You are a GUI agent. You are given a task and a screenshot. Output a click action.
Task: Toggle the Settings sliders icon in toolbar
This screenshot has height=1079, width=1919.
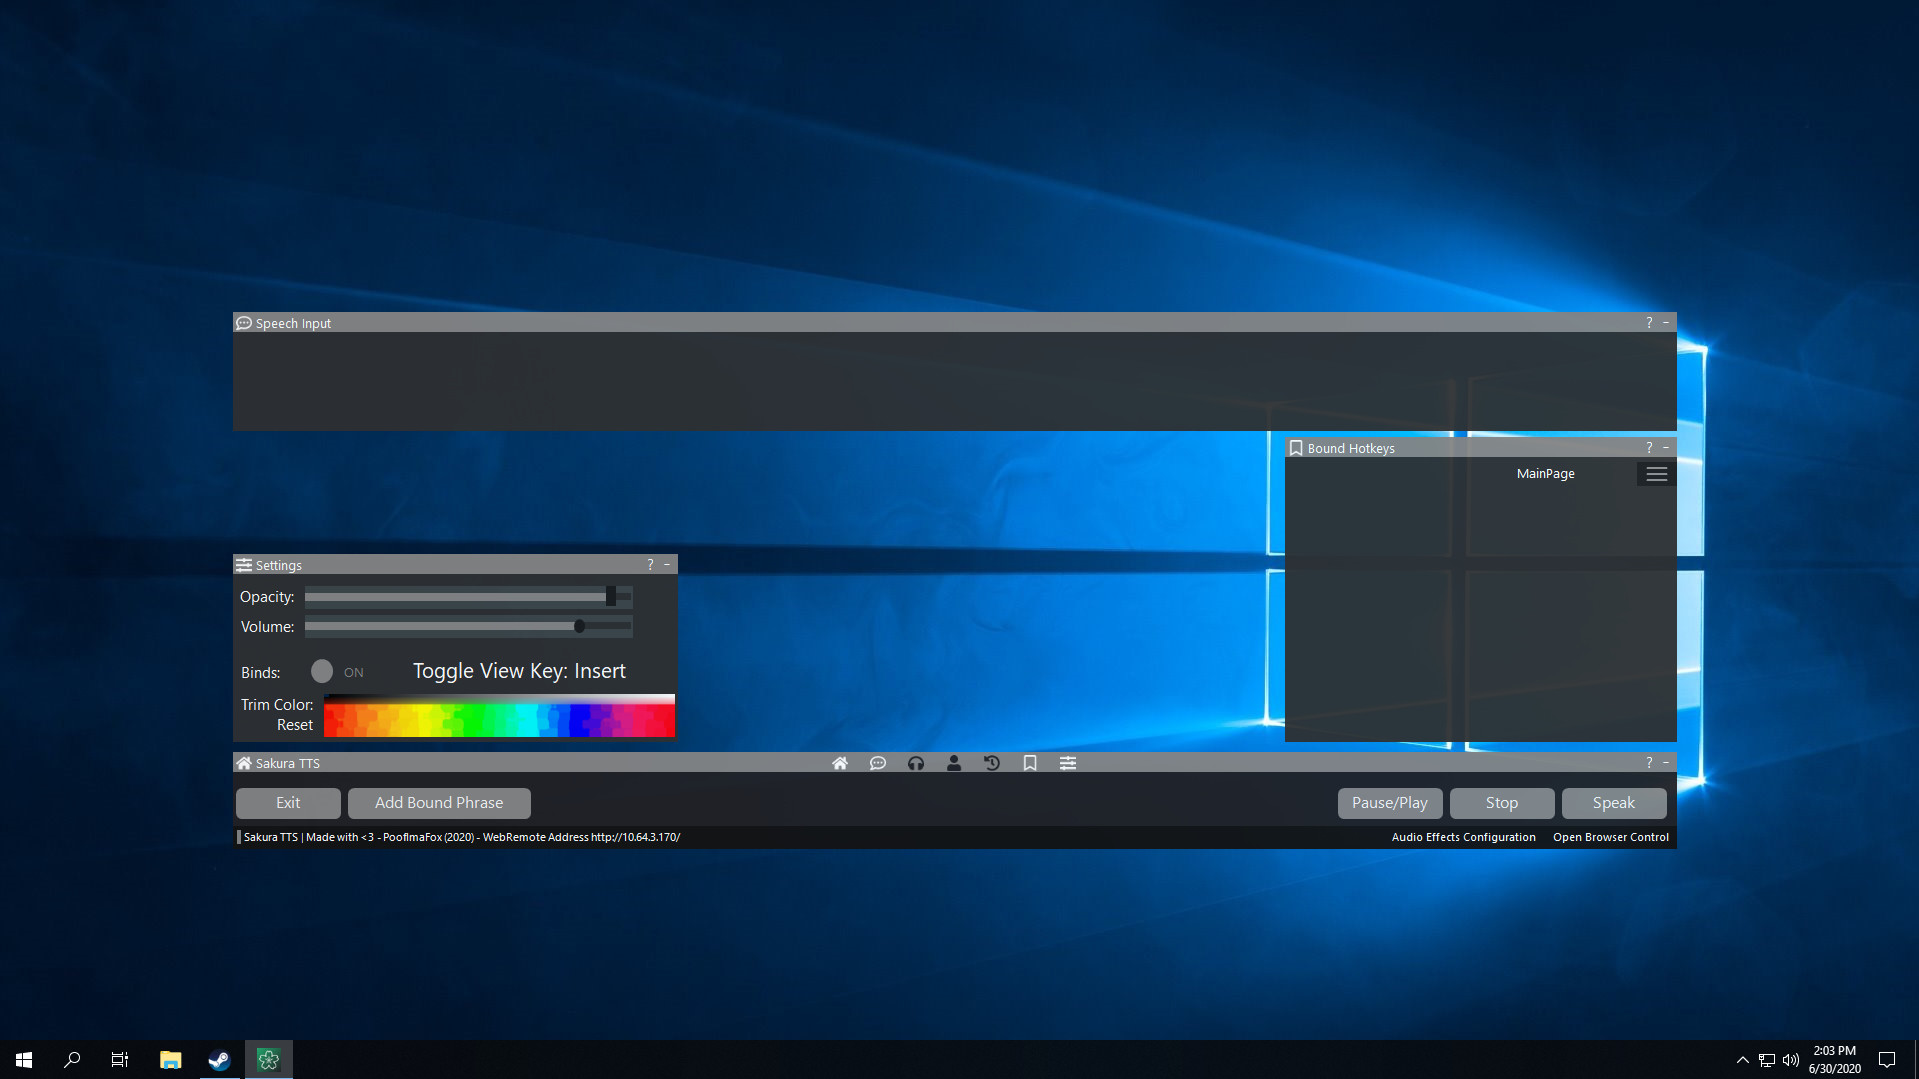tap(1068, 763)
